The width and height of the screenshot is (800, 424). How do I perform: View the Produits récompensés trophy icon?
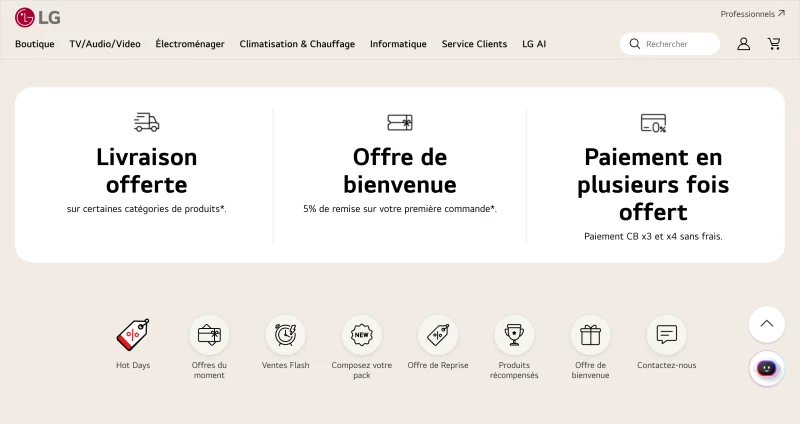click(514, 335)
